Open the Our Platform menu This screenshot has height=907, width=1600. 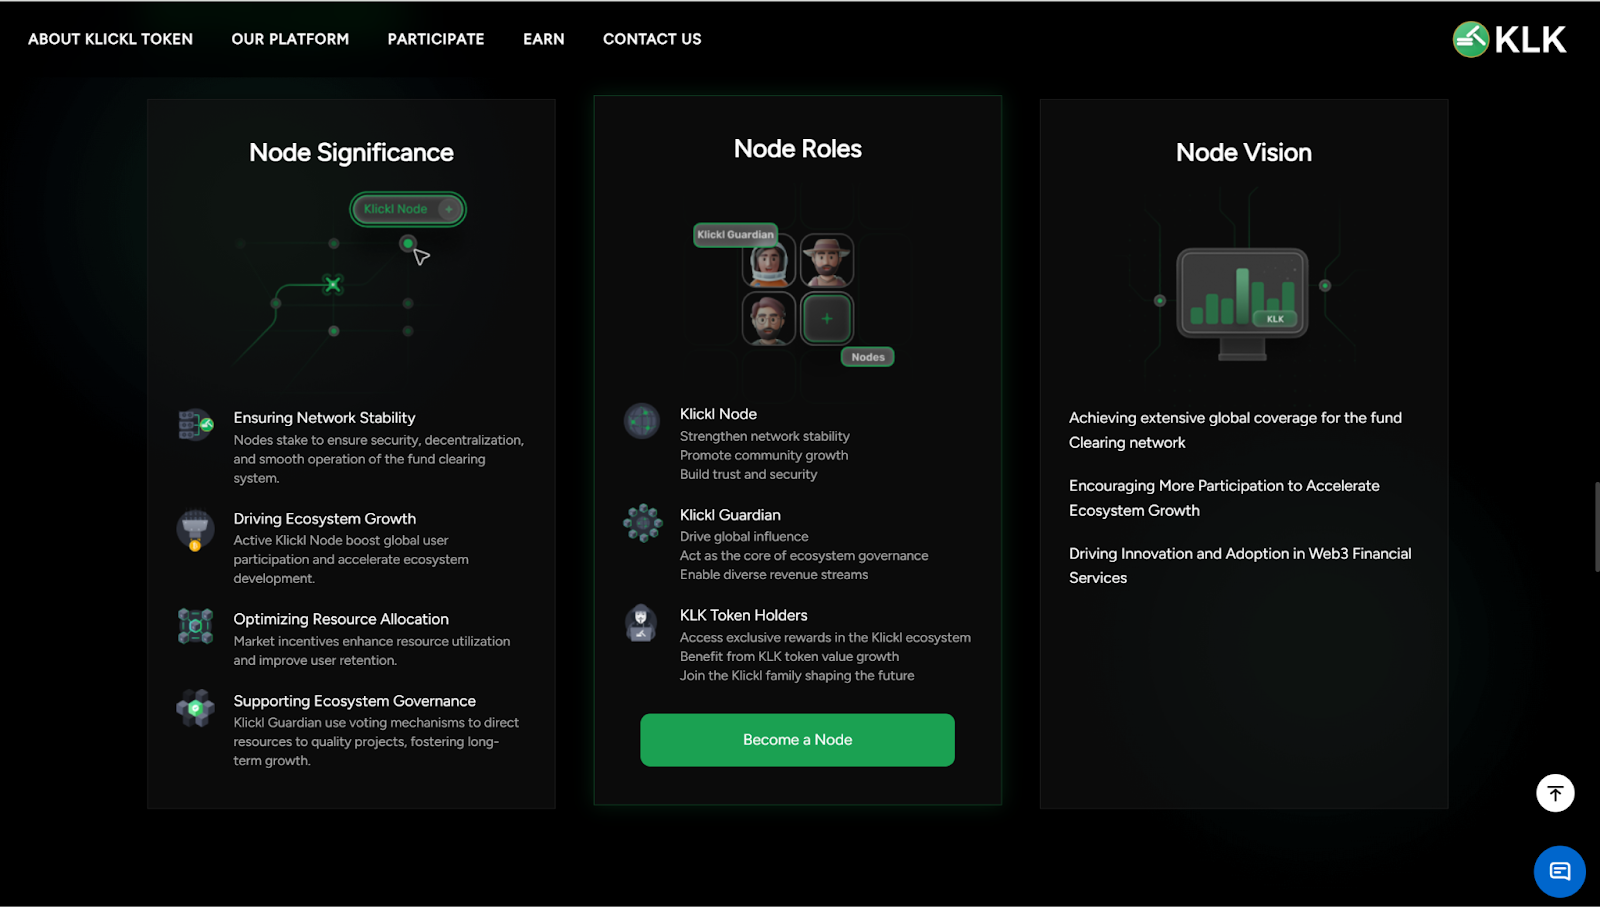coord(290,39)
